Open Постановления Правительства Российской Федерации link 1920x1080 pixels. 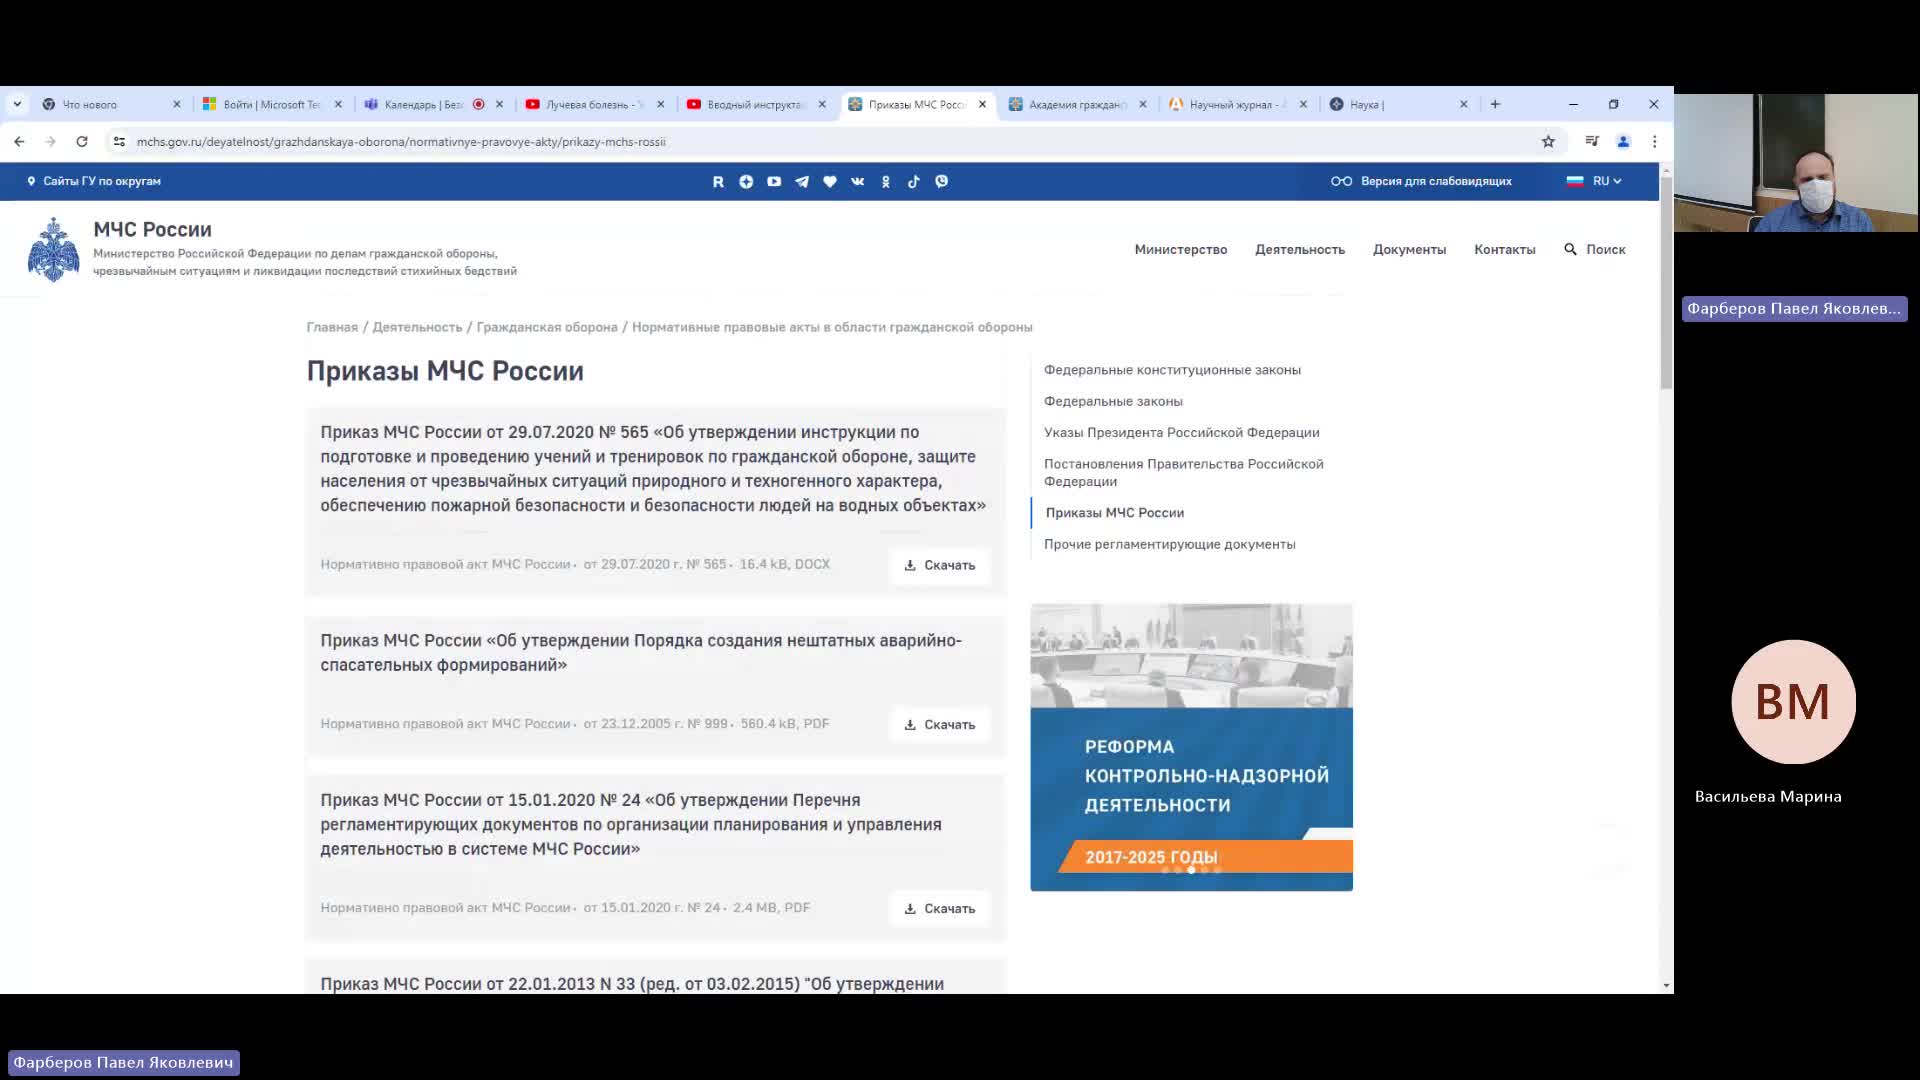tap(1183, 472)
